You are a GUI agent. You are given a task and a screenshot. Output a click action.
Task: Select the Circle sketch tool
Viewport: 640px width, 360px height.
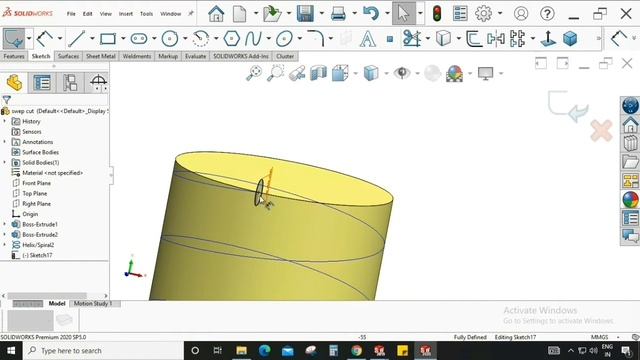click(170, 39)
